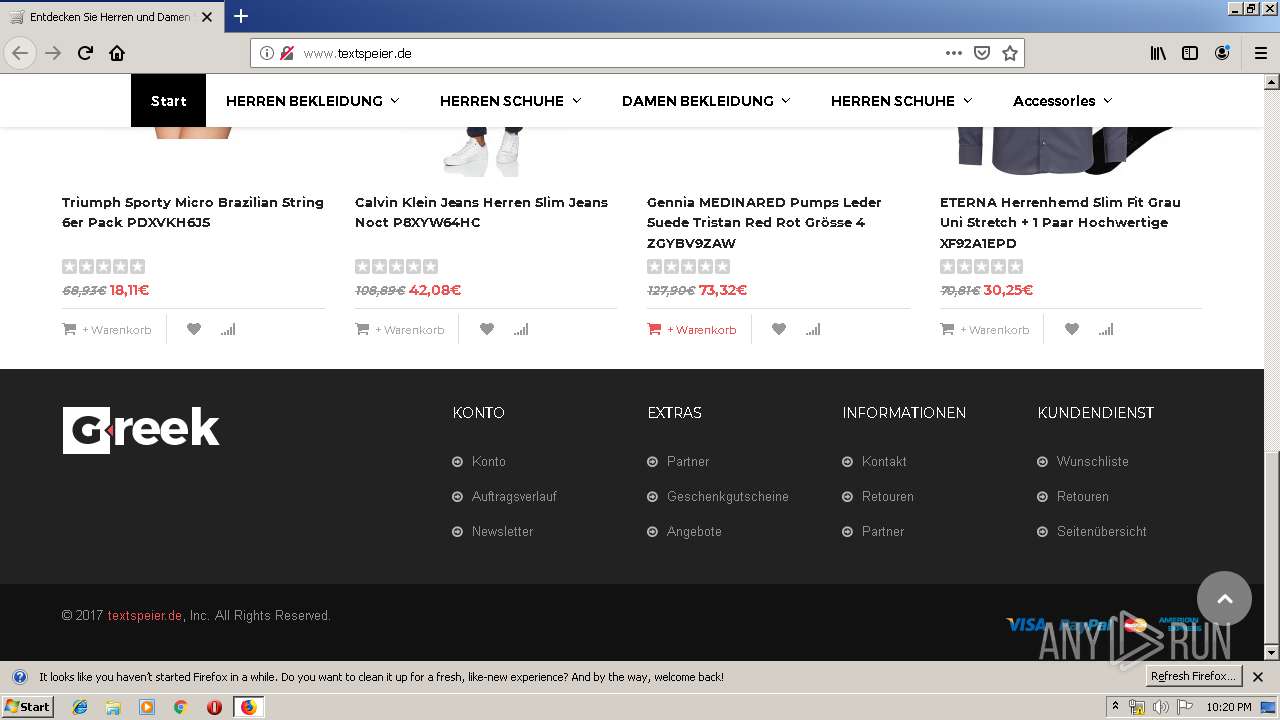Add ETERNA Herrenhemd to Warenkorb
Screen dimensions: 1280x720
(x=985, y=329)
